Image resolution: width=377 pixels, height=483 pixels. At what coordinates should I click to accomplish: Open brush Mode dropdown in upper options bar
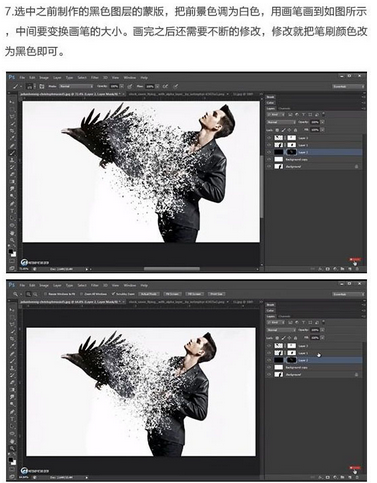[x=76, y=86]
